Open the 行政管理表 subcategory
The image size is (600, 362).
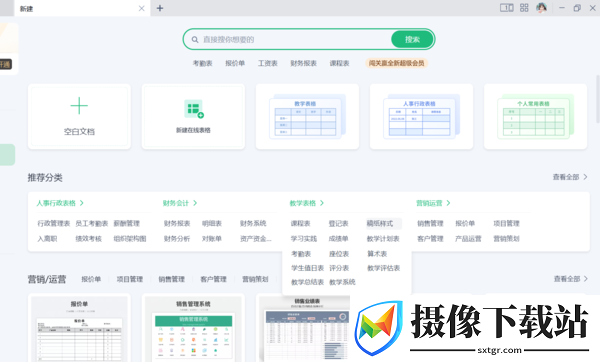54,223
